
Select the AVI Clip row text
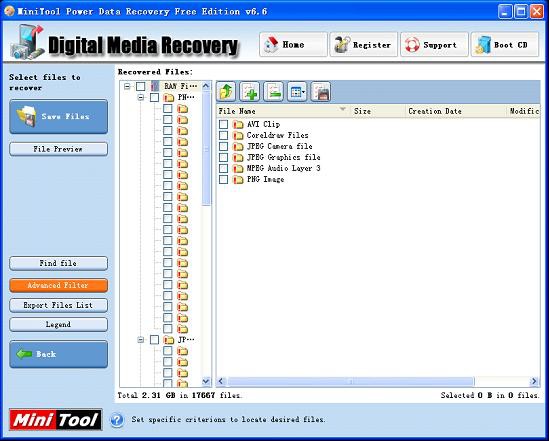click(x=263, y=124)
